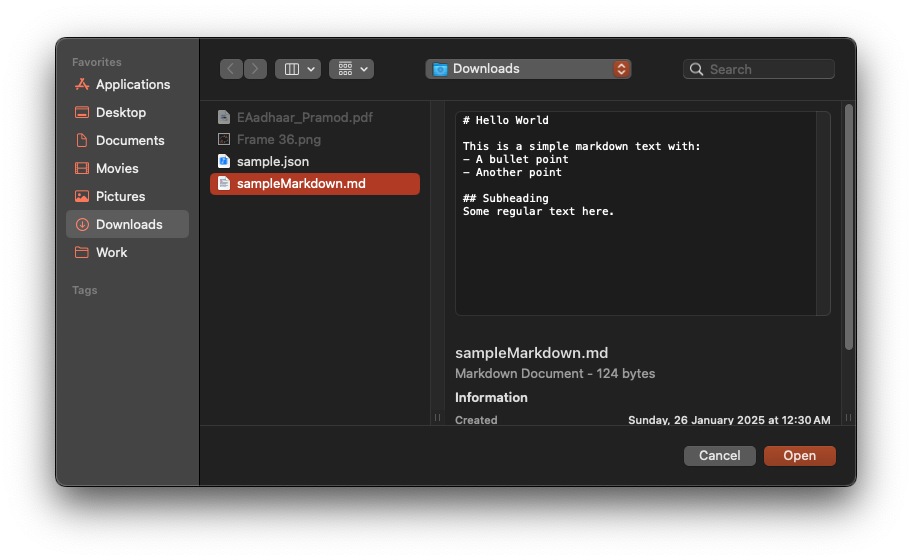Open Applications in the sidebar
912x560 pixels.
point(127,84)
